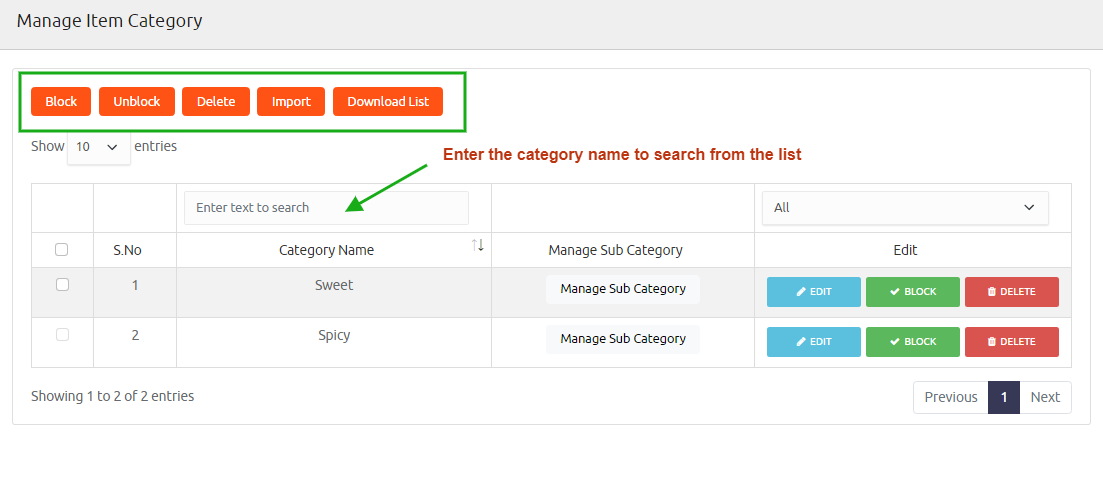Click the trash DELETE button for Spicy
This screenshot has width=1103, height=478.
tap(1012, 342)
